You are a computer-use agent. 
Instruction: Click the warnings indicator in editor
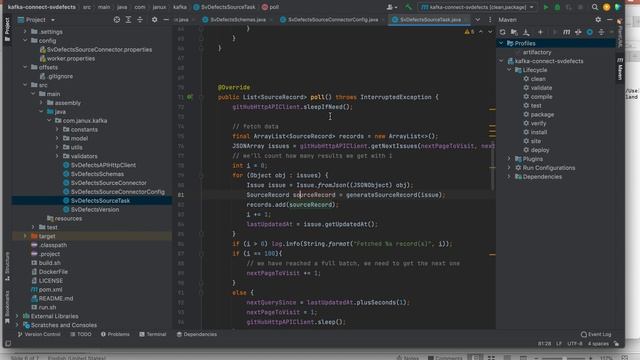[469, 31]
